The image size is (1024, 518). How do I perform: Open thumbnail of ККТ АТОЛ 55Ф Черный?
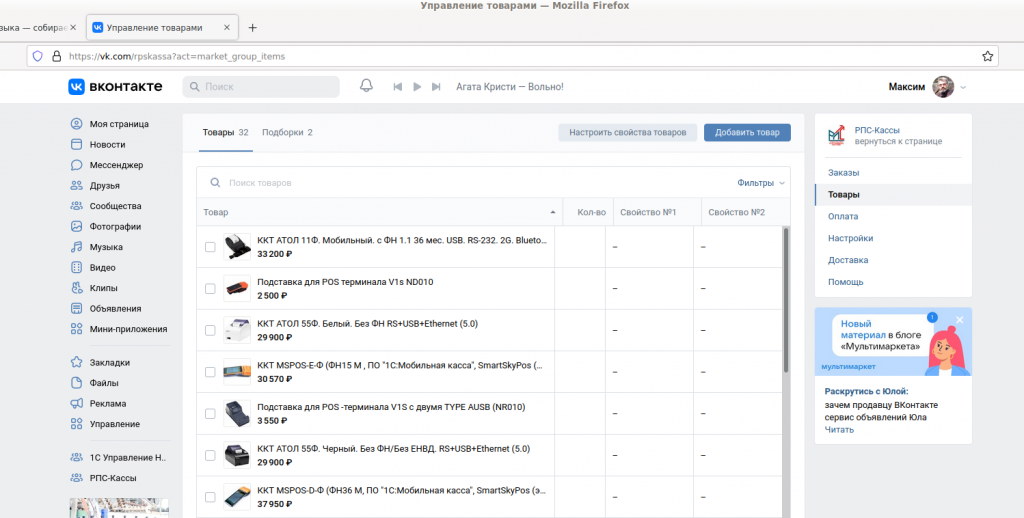click(x=236, y=455)
